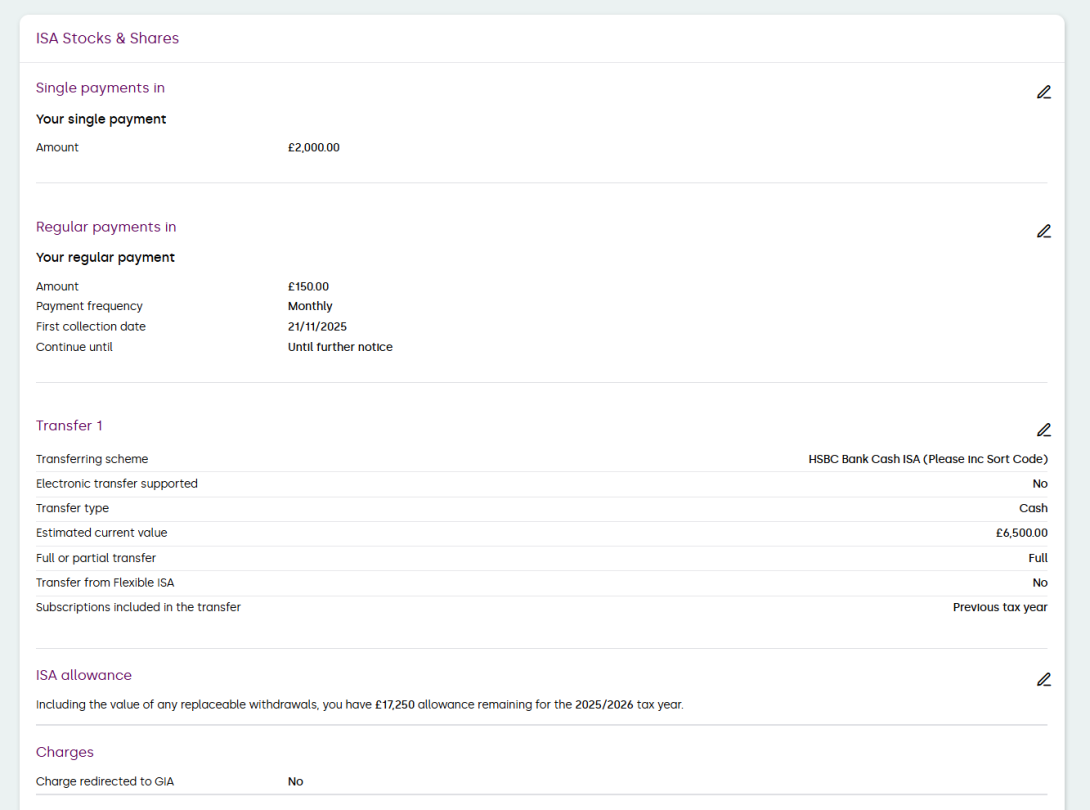Click the HSBC Bank Cash ISA scheme name
This screenshot has width=1090, height=810.
tap(927, 460)
